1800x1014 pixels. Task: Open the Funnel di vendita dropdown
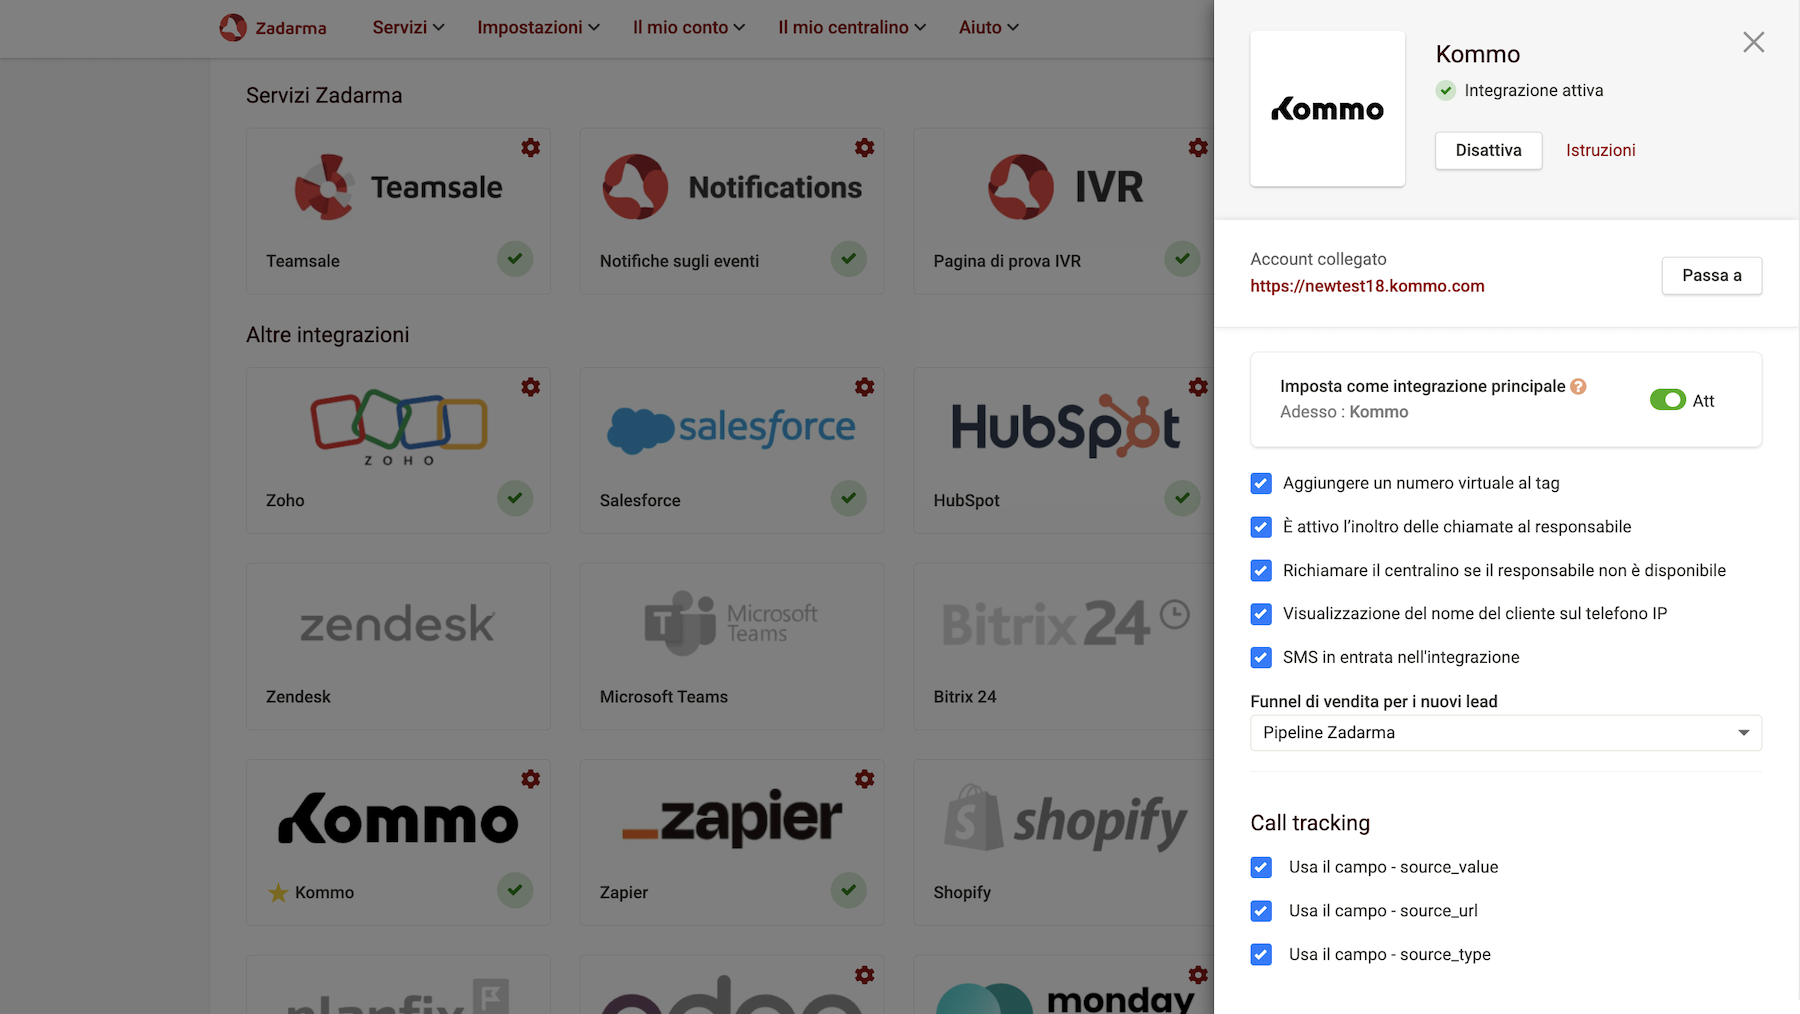coord(1506,733)
